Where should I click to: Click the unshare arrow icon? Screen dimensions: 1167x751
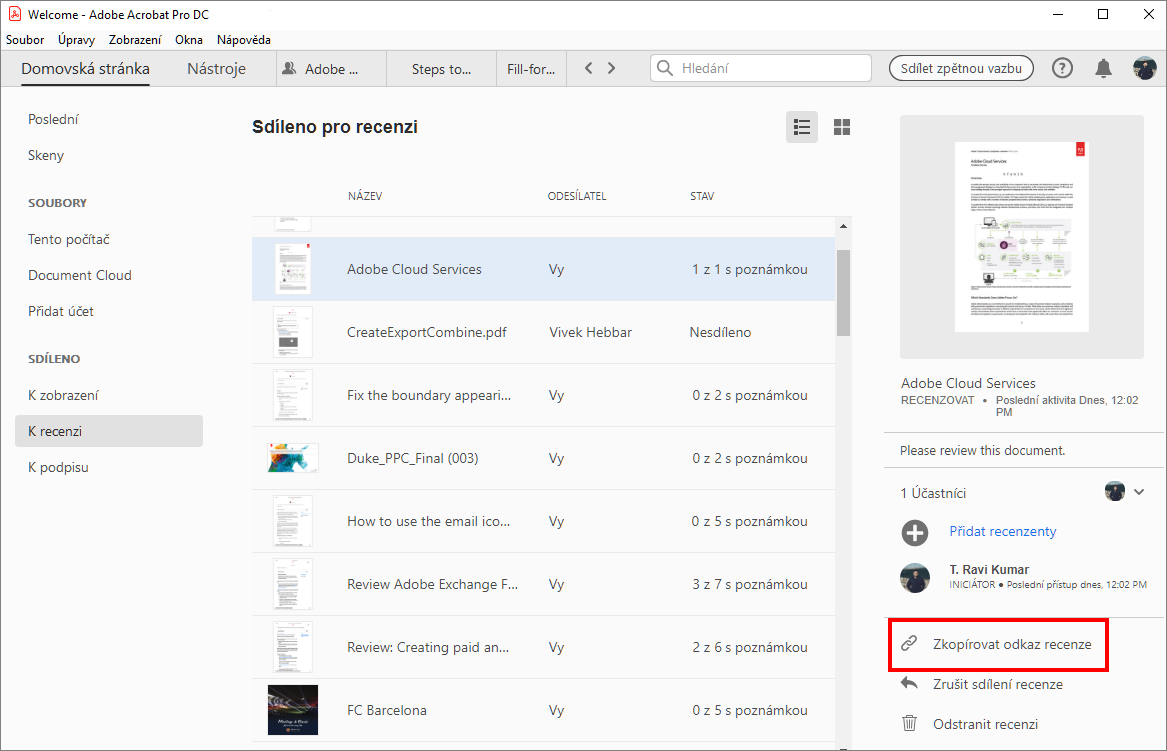pos(909,683)
